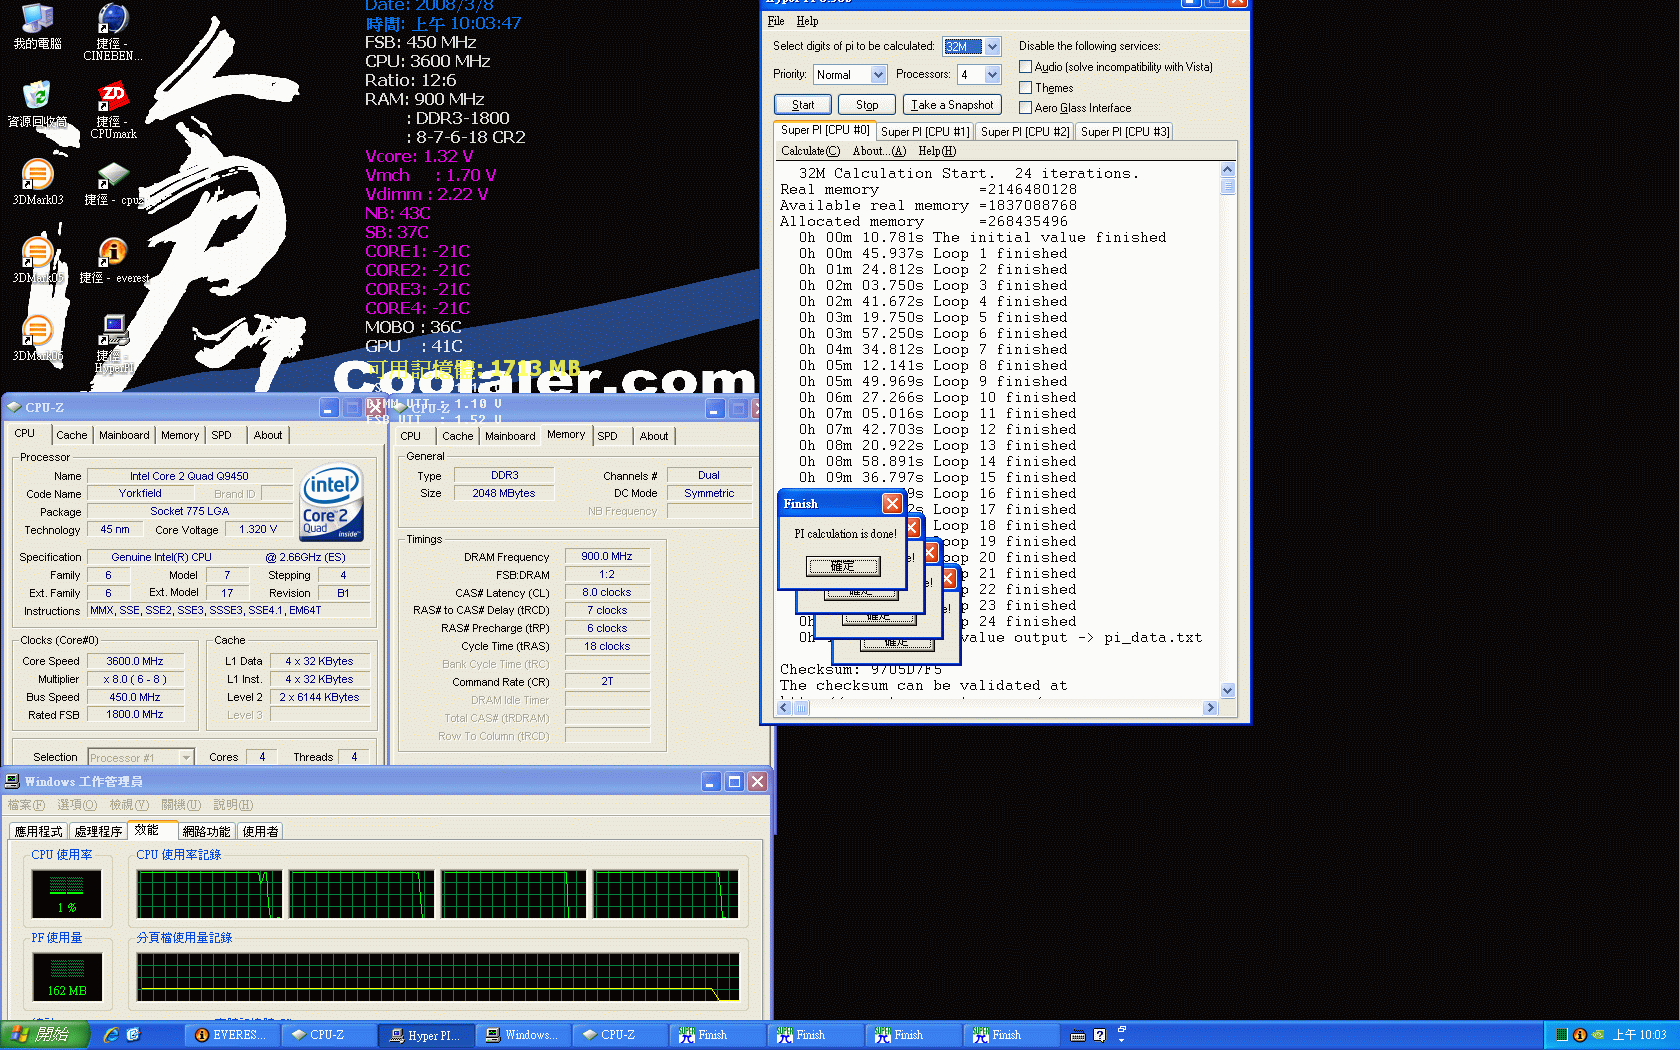The image size is (1680, 1050).
Task: Switch Task Manager to 處理程序 tab
Action: click(x=98, y=832)
